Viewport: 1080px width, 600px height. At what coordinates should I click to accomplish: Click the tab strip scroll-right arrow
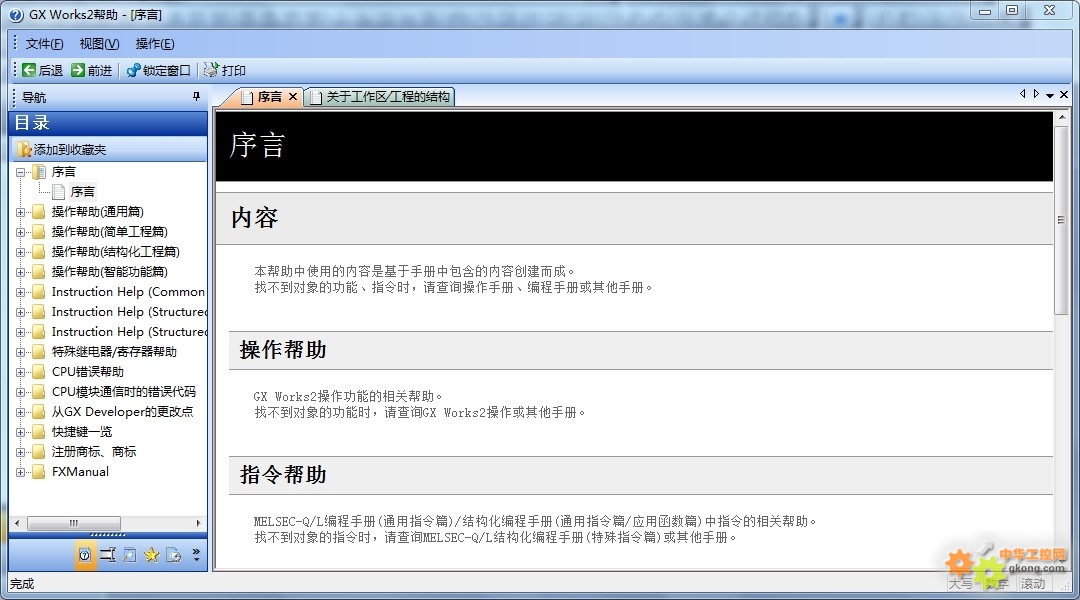point(1036,94)
